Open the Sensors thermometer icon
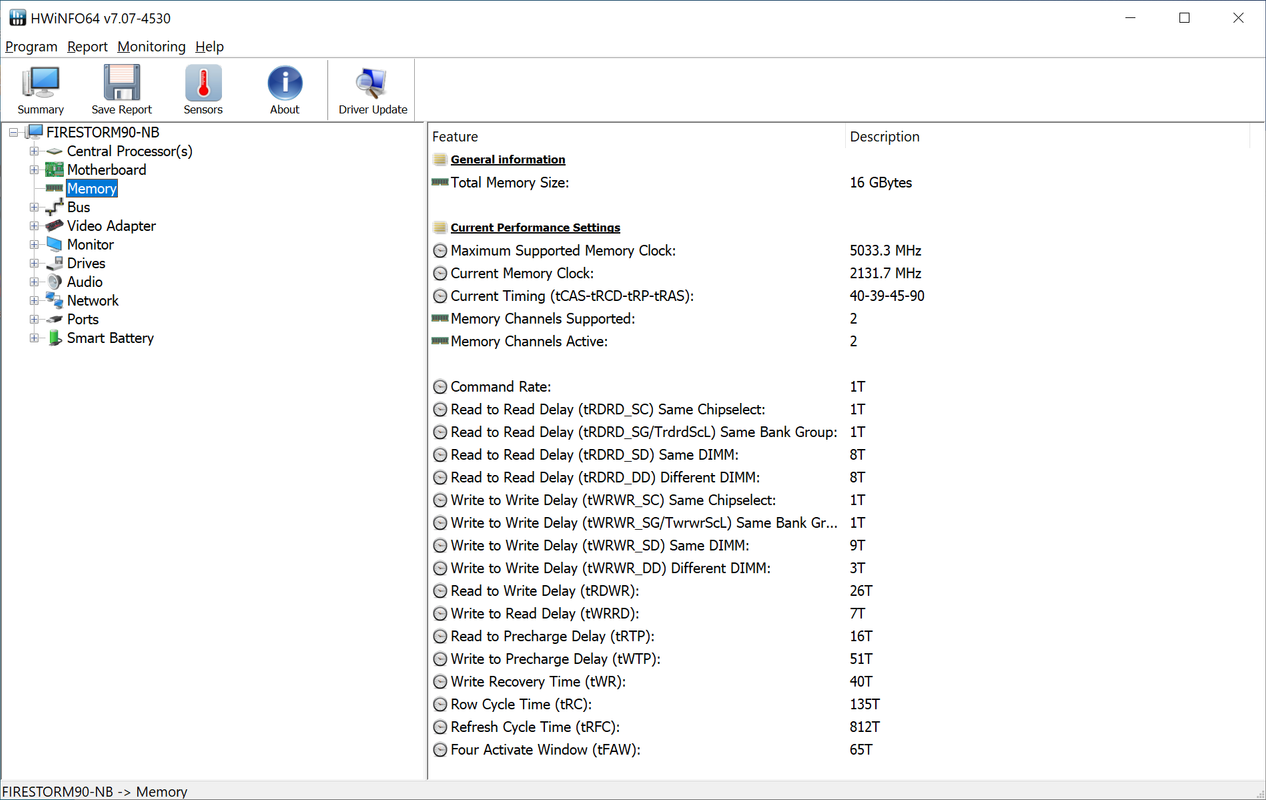This screenshot has width=1266, height=800. click(x=203, y=84)
